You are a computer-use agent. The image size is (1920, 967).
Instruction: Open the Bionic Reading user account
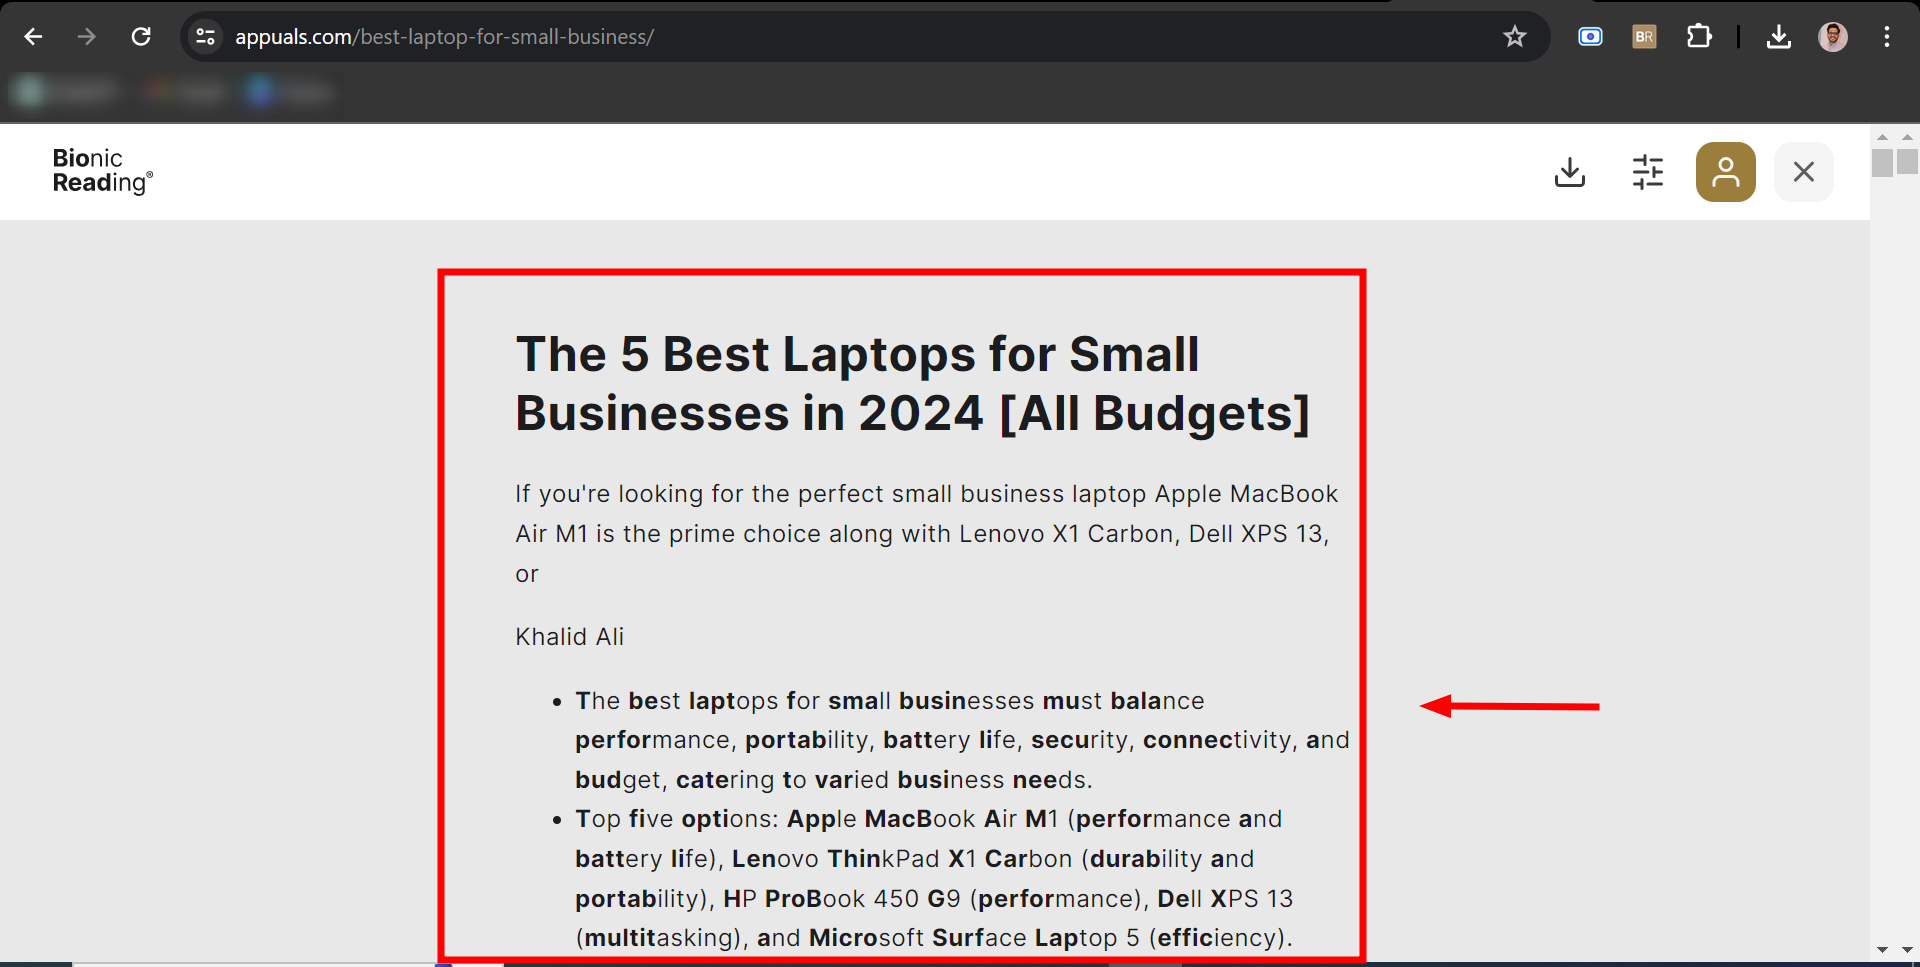(1726, 172)
